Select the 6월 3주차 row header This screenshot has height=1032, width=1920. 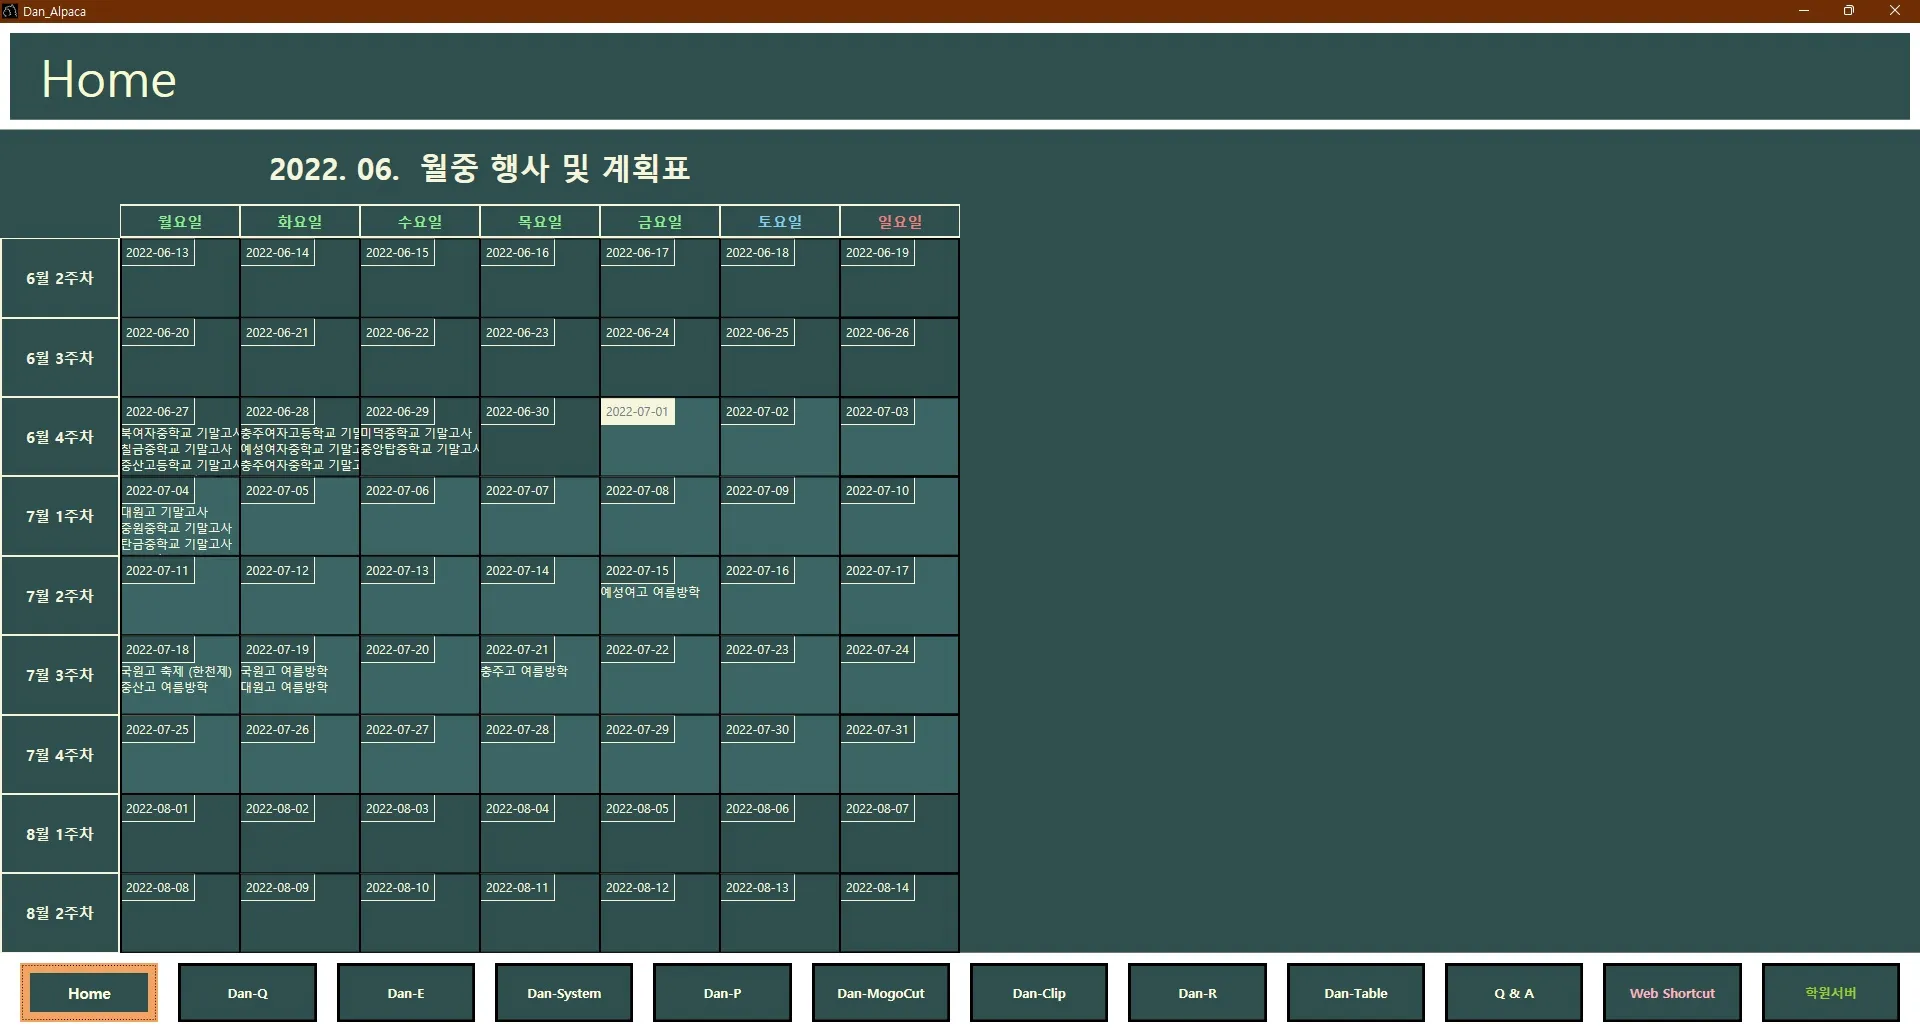[60, 358]
